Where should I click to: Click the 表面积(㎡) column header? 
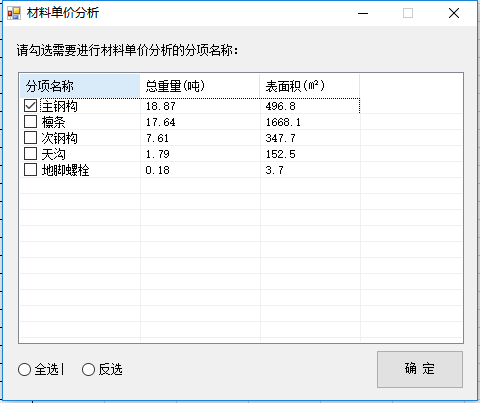point(310,86)
